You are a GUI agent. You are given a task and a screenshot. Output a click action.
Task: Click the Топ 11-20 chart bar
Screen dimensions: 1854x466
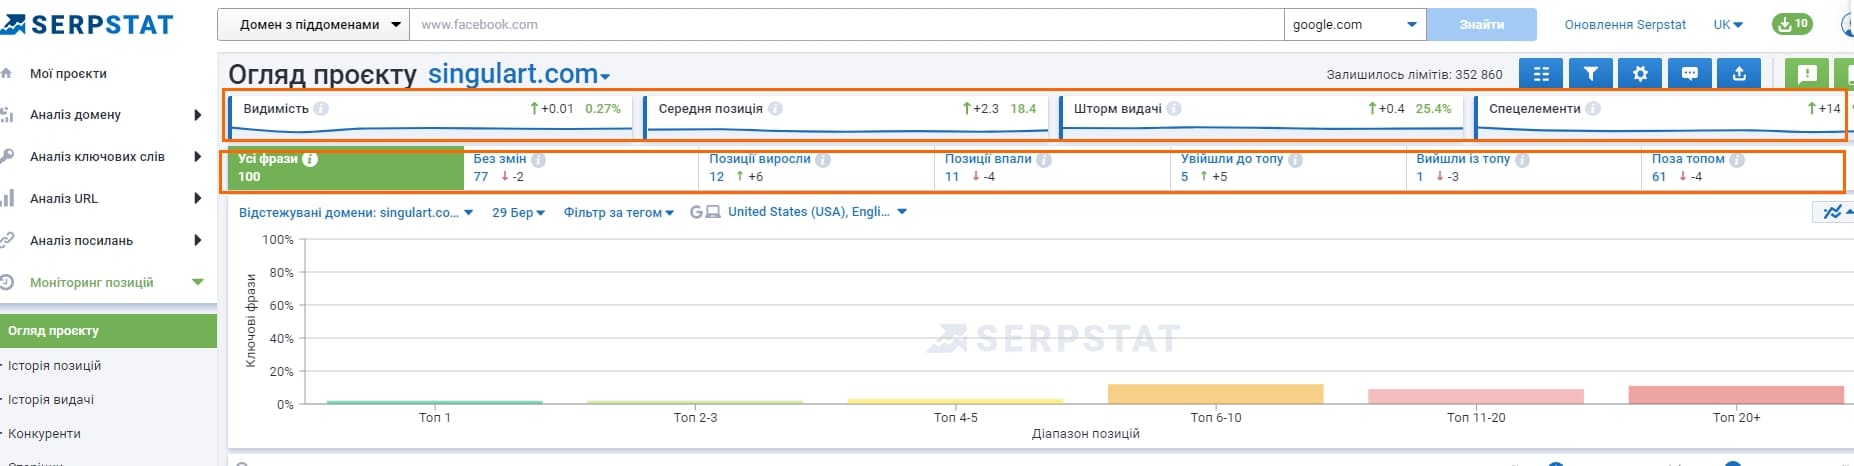1476,397
